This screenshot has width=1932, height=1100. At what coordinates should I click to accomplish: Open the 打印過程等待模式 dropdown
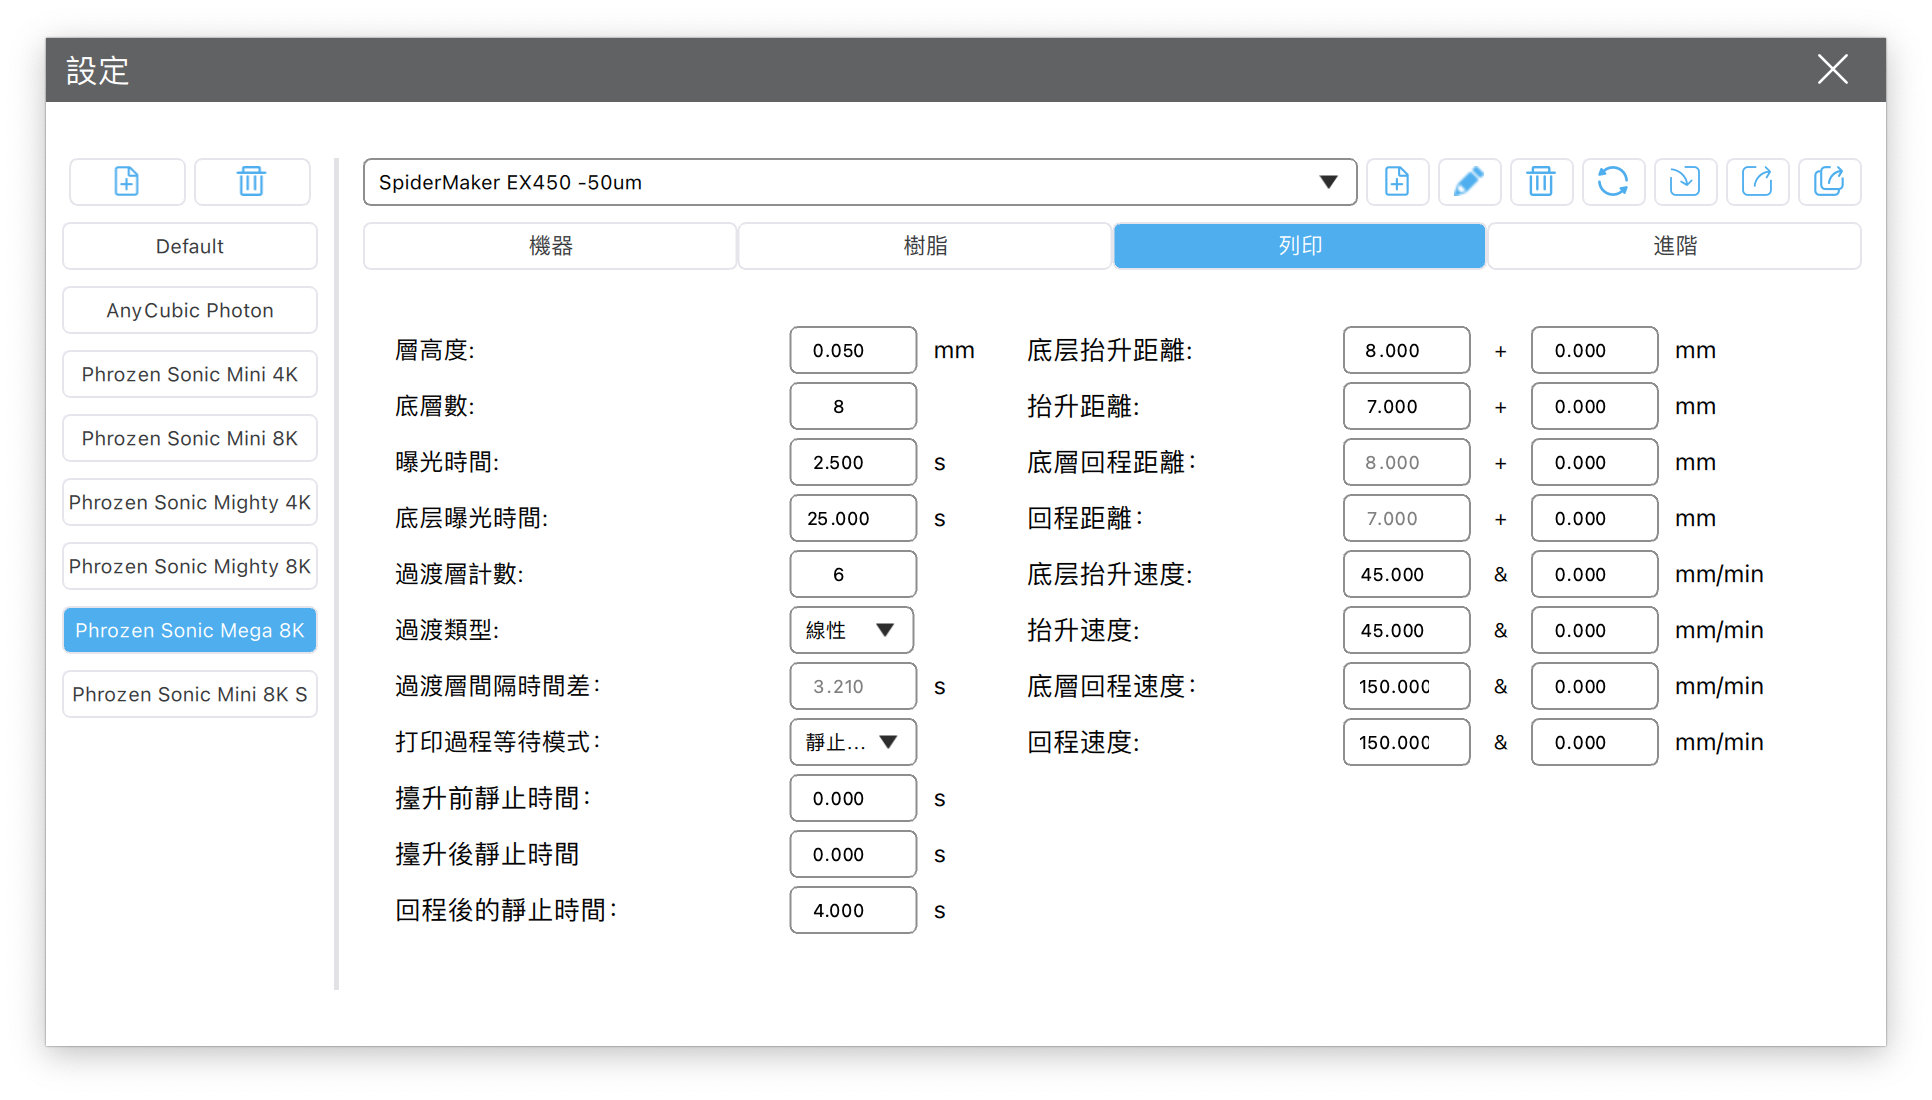coord(852,743)
